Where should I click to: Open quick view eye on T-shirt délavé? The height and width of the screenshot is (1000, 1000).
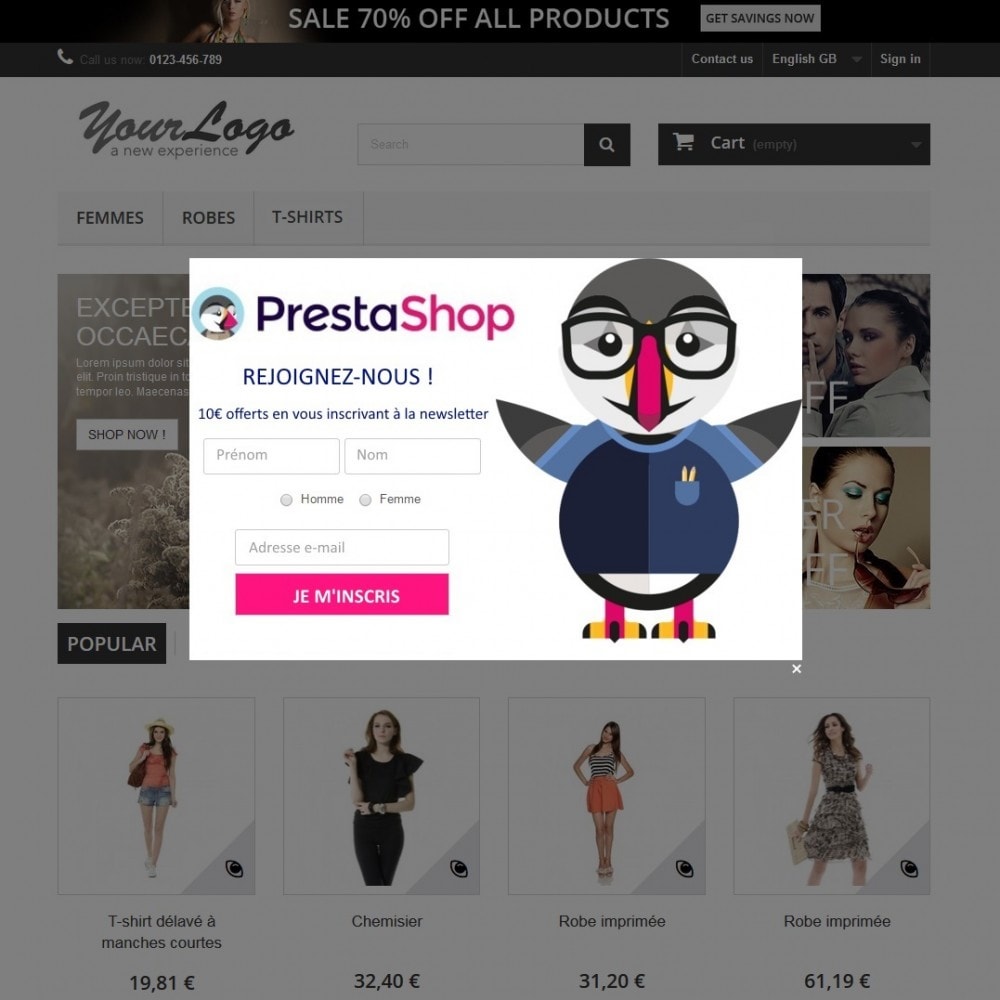(x=234, y=869)
